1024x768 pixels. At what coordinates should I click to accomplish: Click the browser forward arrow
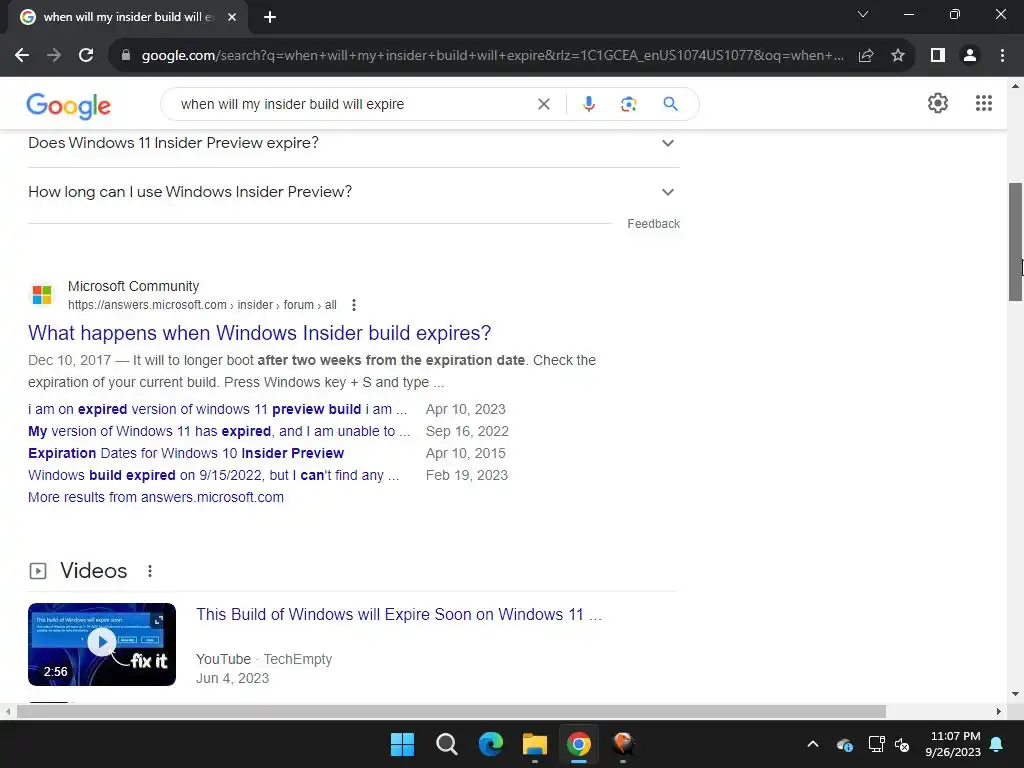54,56
